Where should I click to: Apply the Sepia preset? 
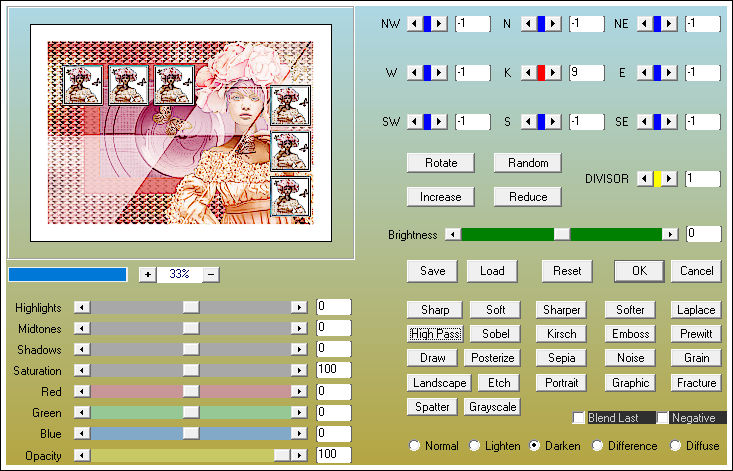(x=561, y=358)
